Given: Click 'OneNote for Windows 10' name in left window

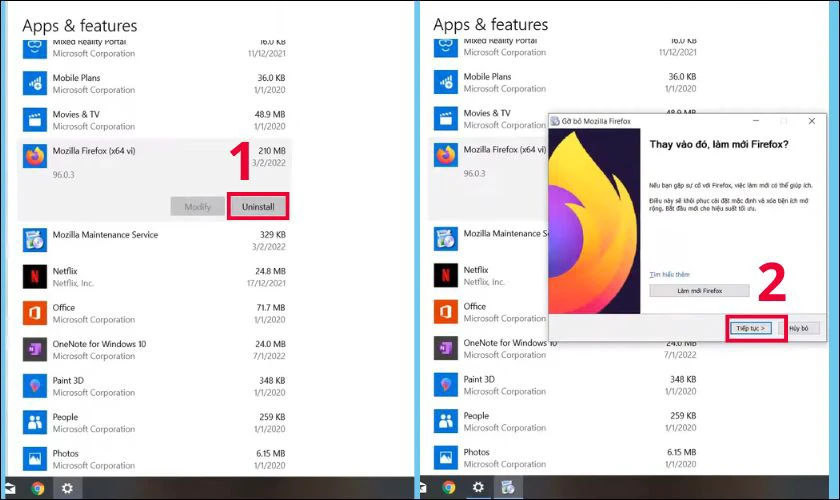Looking at the screenshot, I should (99, 344).
